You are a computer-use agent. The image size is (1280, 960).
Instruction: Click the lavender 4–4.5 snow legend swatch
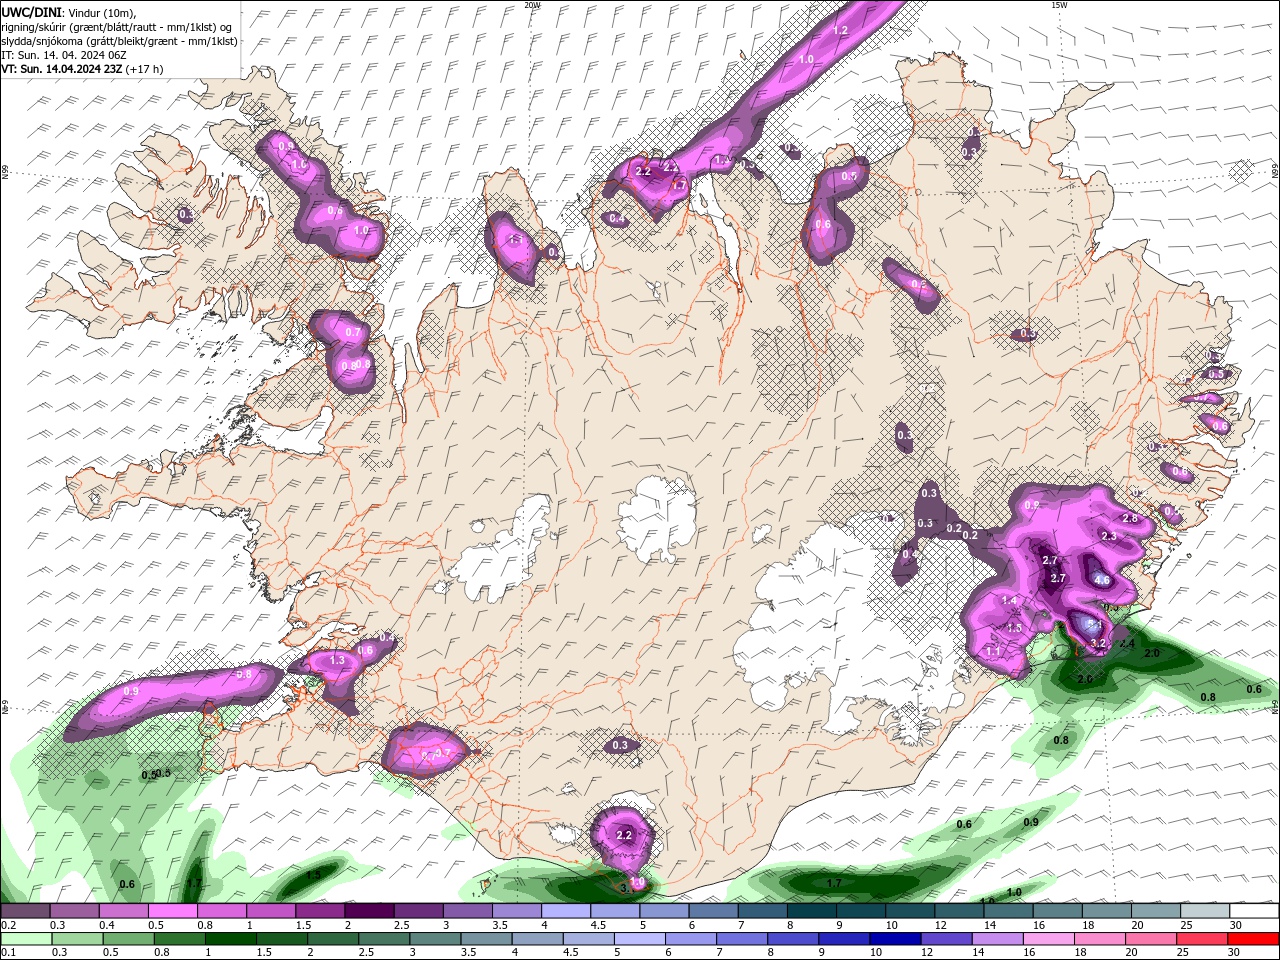pyautogui.click(x=566, y=911)
